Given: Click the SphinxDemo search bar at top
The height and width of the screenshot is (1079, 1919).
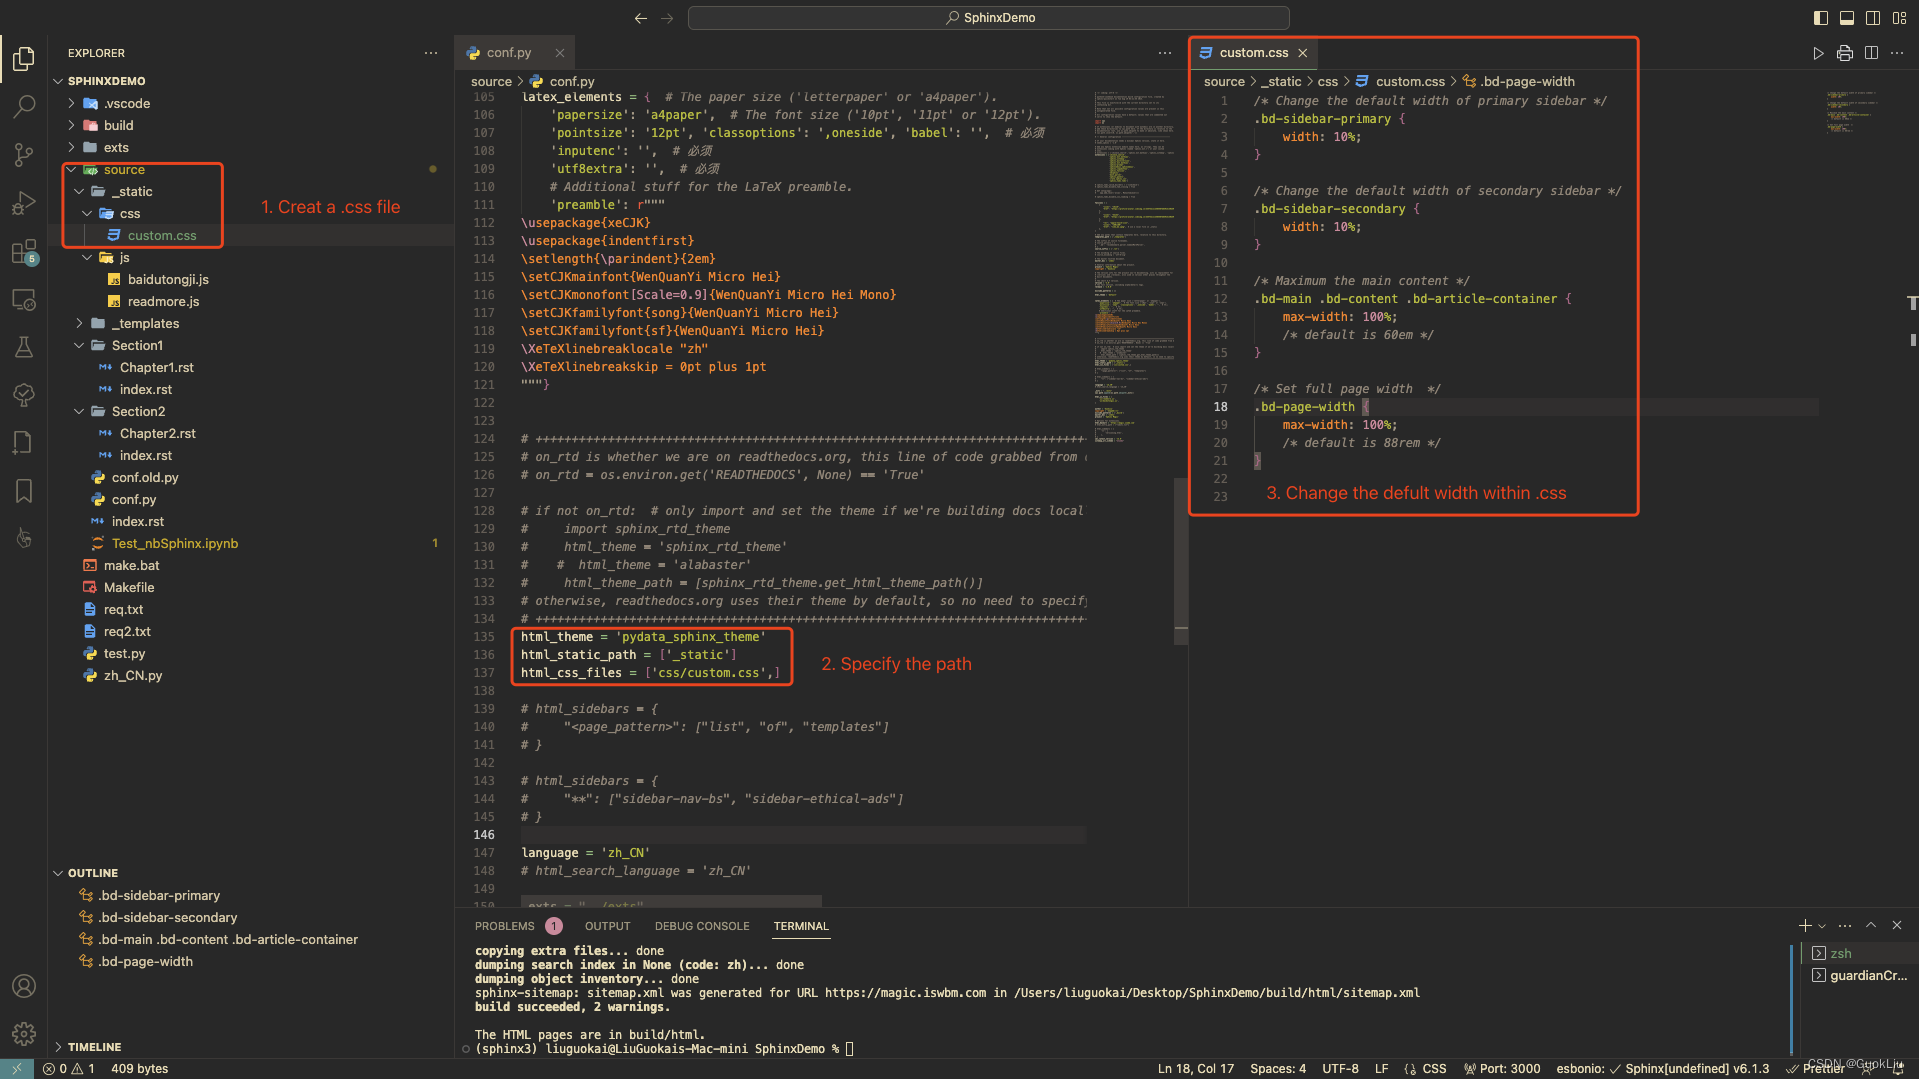Looking at the screenshot, I should [x=987, y=17].
